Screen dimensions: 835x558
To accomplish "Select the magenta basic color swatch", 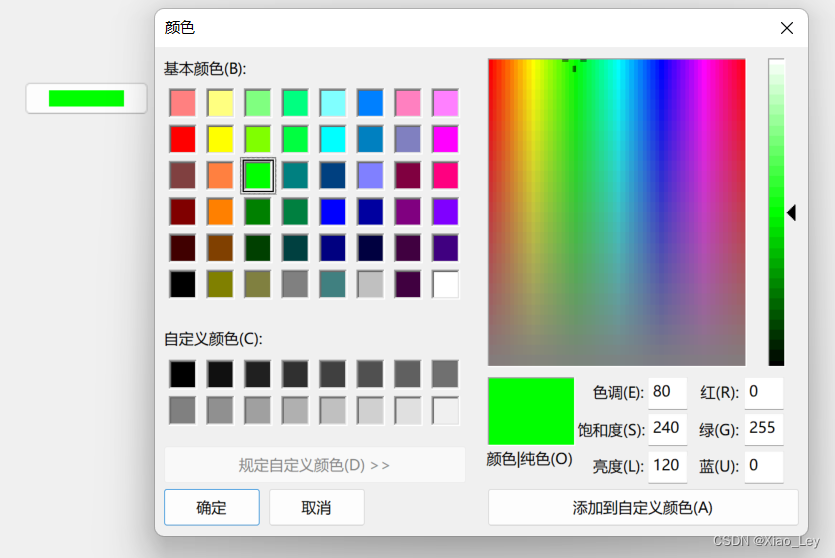I will click(x=445, y=139).
